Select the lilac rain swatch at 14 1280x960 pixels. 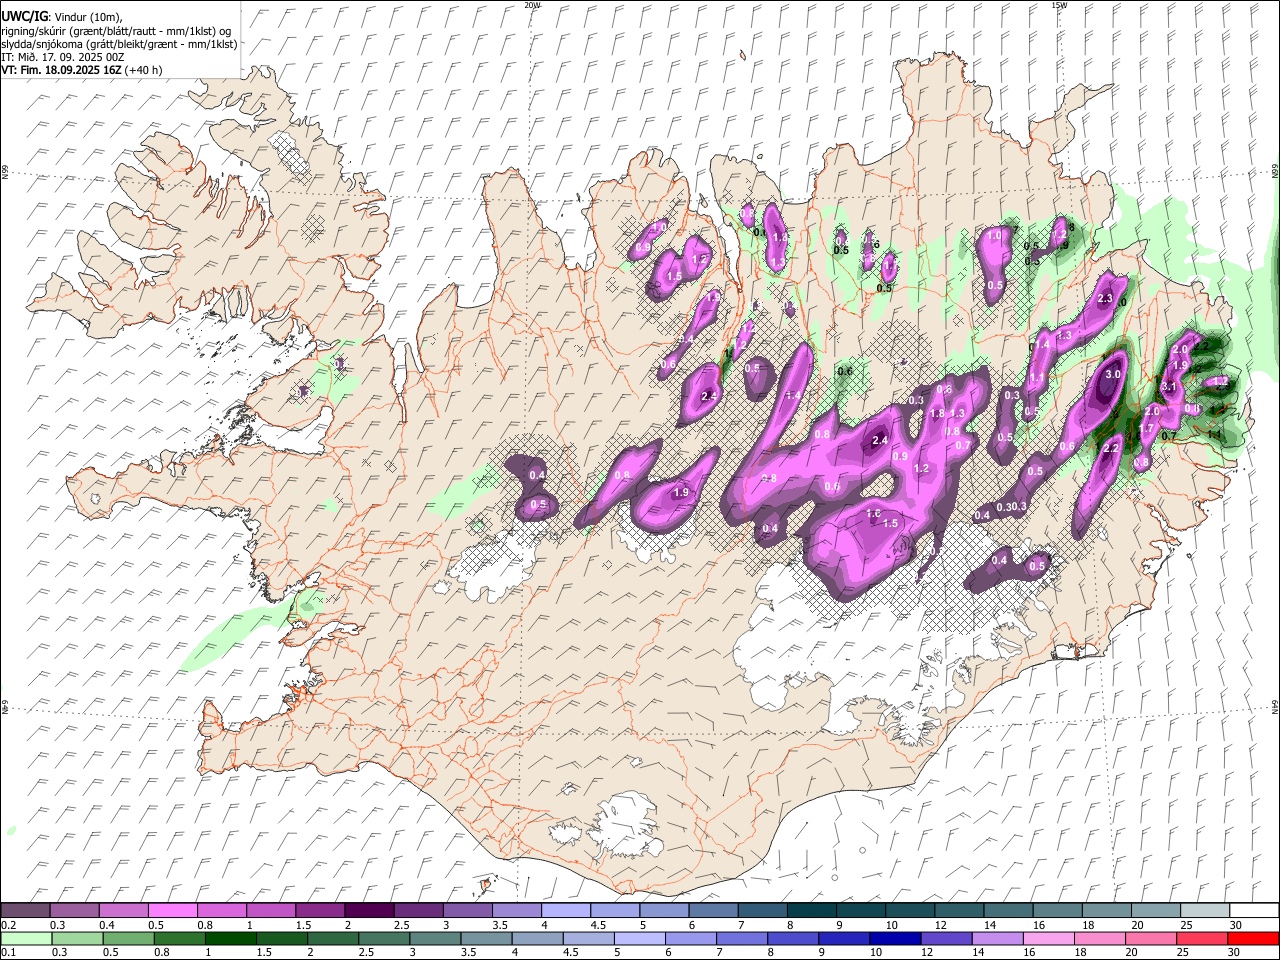click(996, 939)
